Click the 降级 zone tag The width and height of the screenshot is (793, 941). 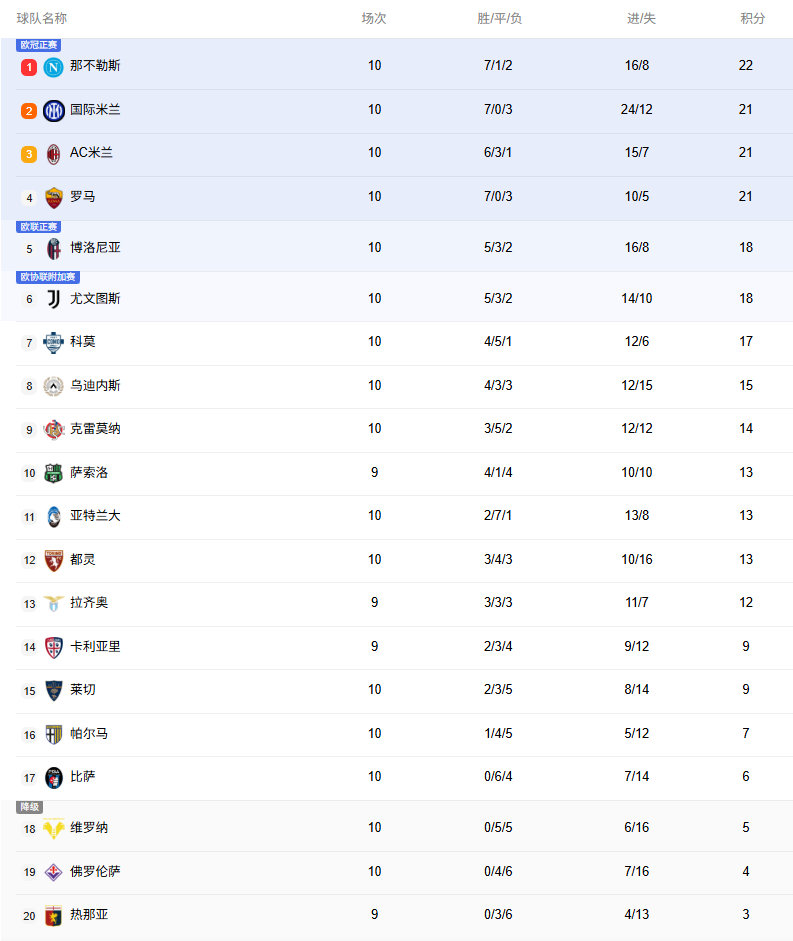coord(30,807)
